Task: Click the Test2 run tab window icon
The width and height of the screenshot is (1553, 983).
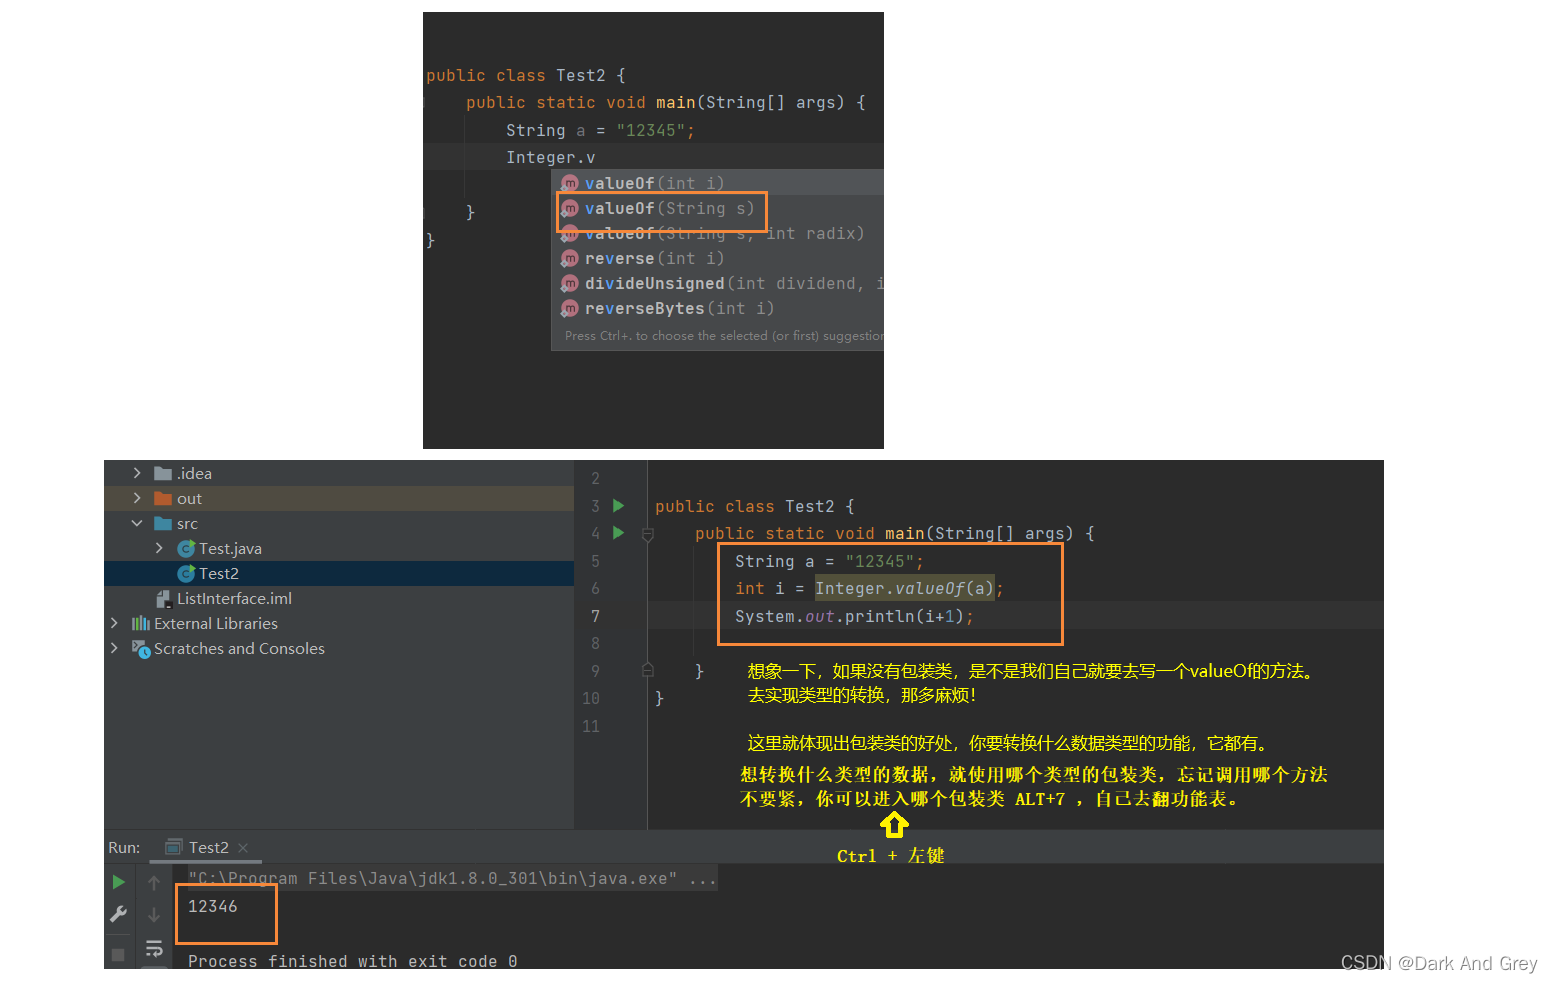Action: coord(174,847)
